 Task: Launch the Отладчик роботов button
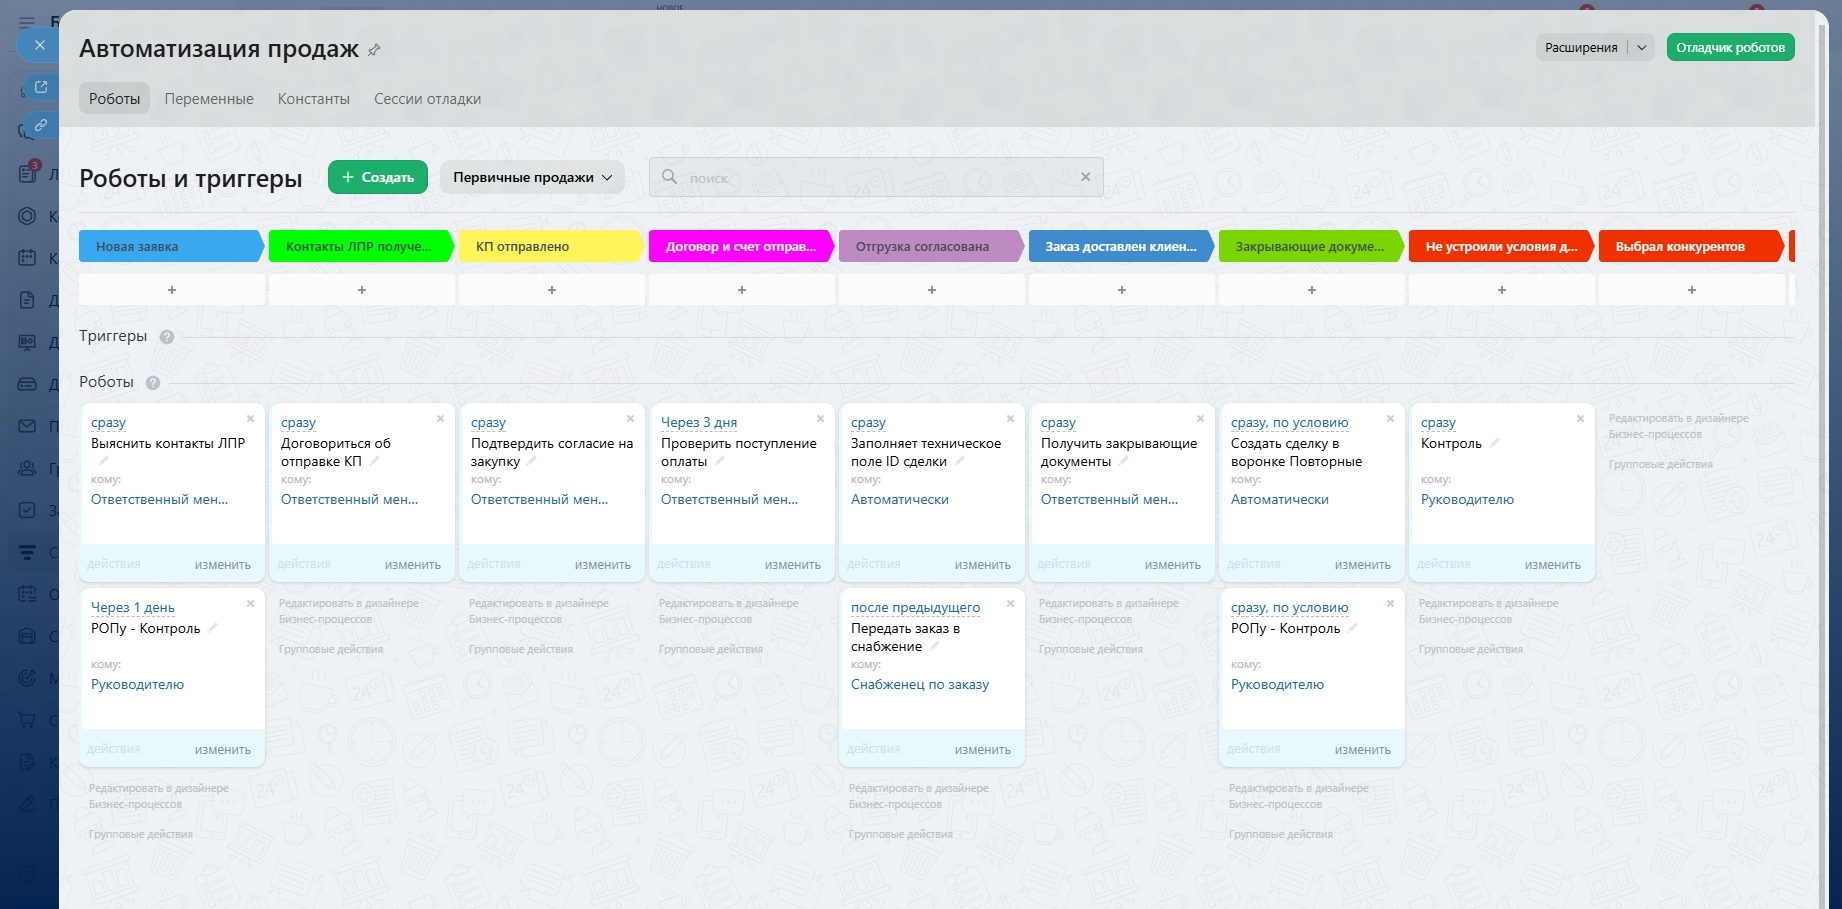click(1730, 48)
